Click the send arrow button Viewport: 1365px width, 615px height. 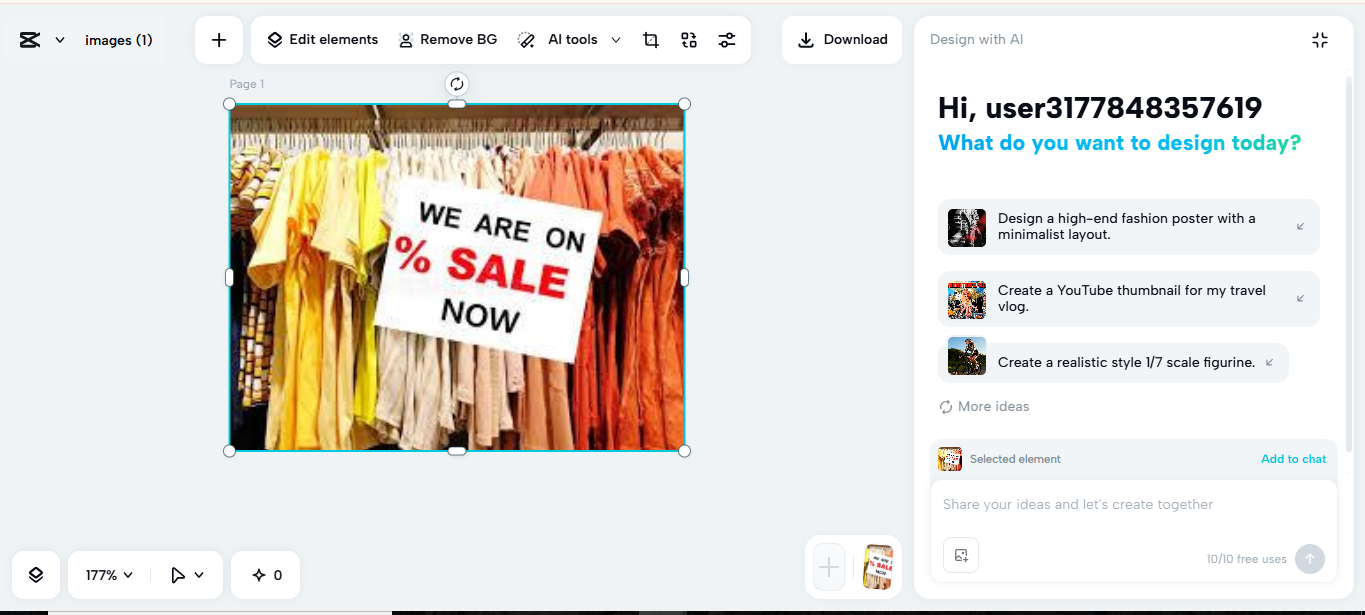[x=1310, y=559]
